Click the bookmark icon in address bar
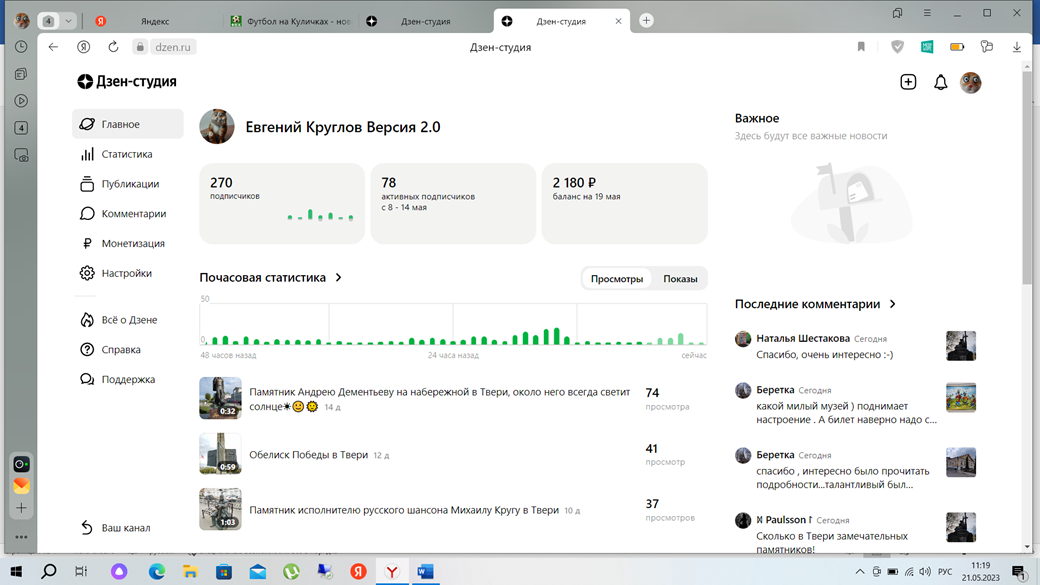Viewport: 1040px width, 585px height. 861,47
